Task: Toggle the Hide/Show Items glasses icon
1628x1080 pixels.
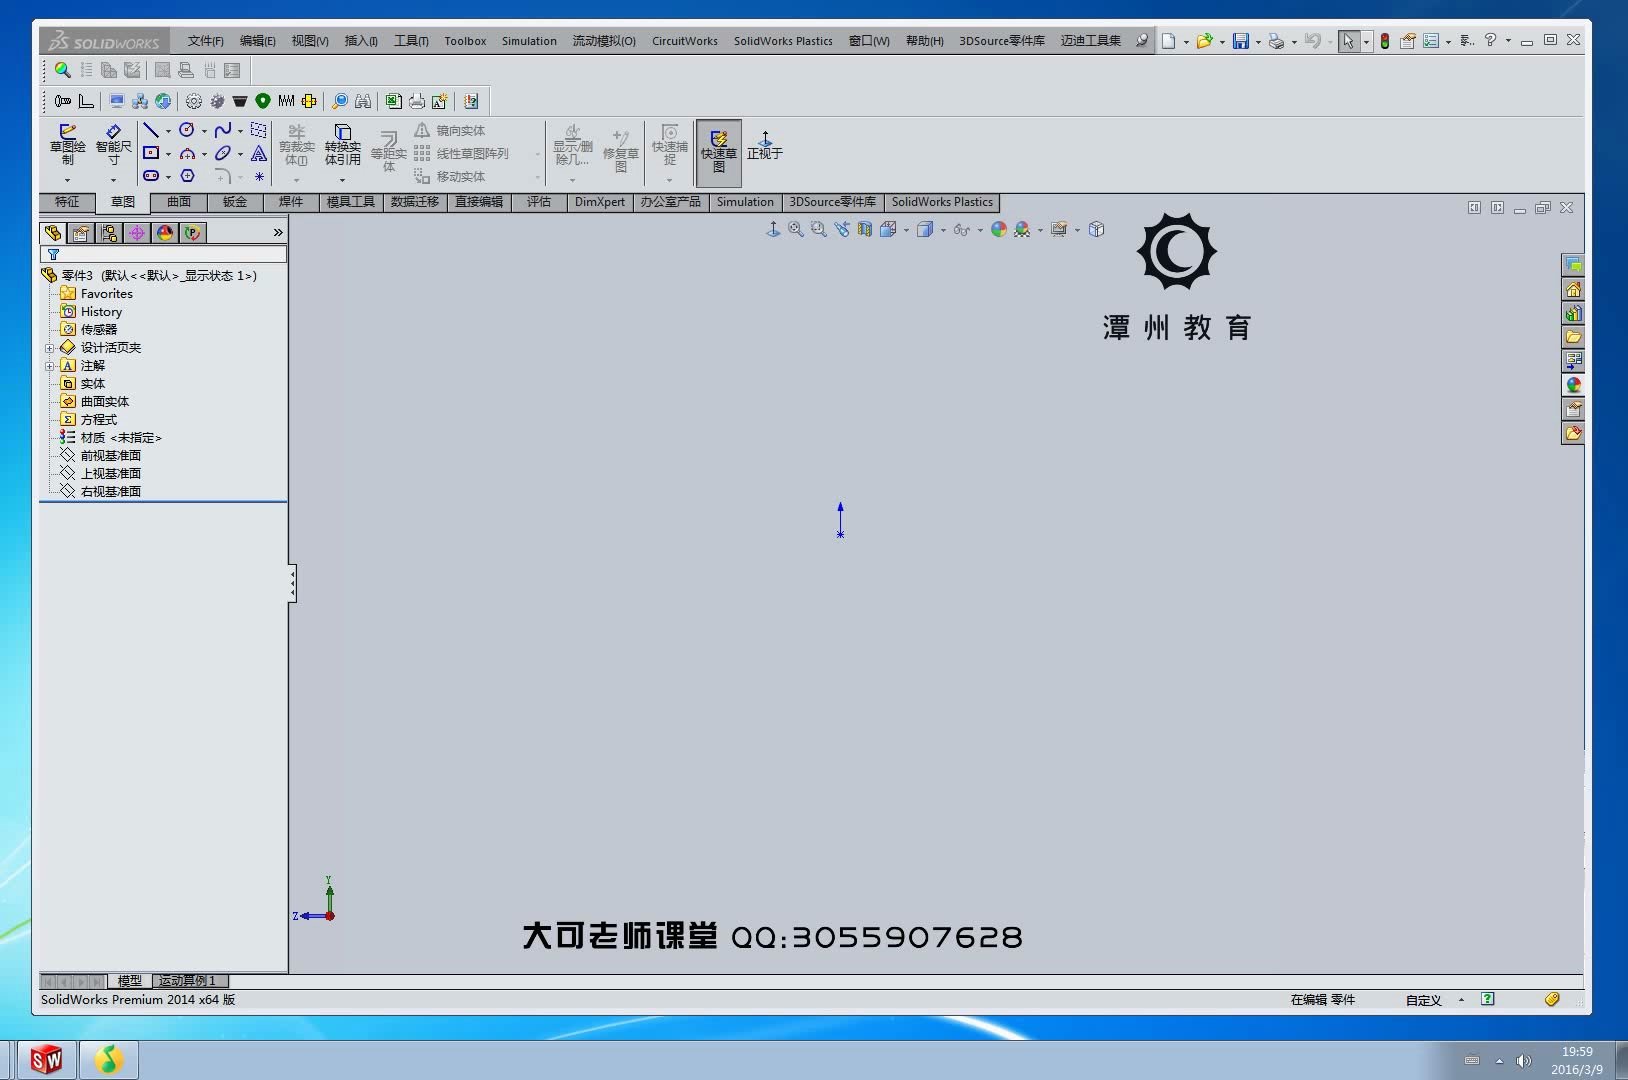Action: click(x=963, y=229)
